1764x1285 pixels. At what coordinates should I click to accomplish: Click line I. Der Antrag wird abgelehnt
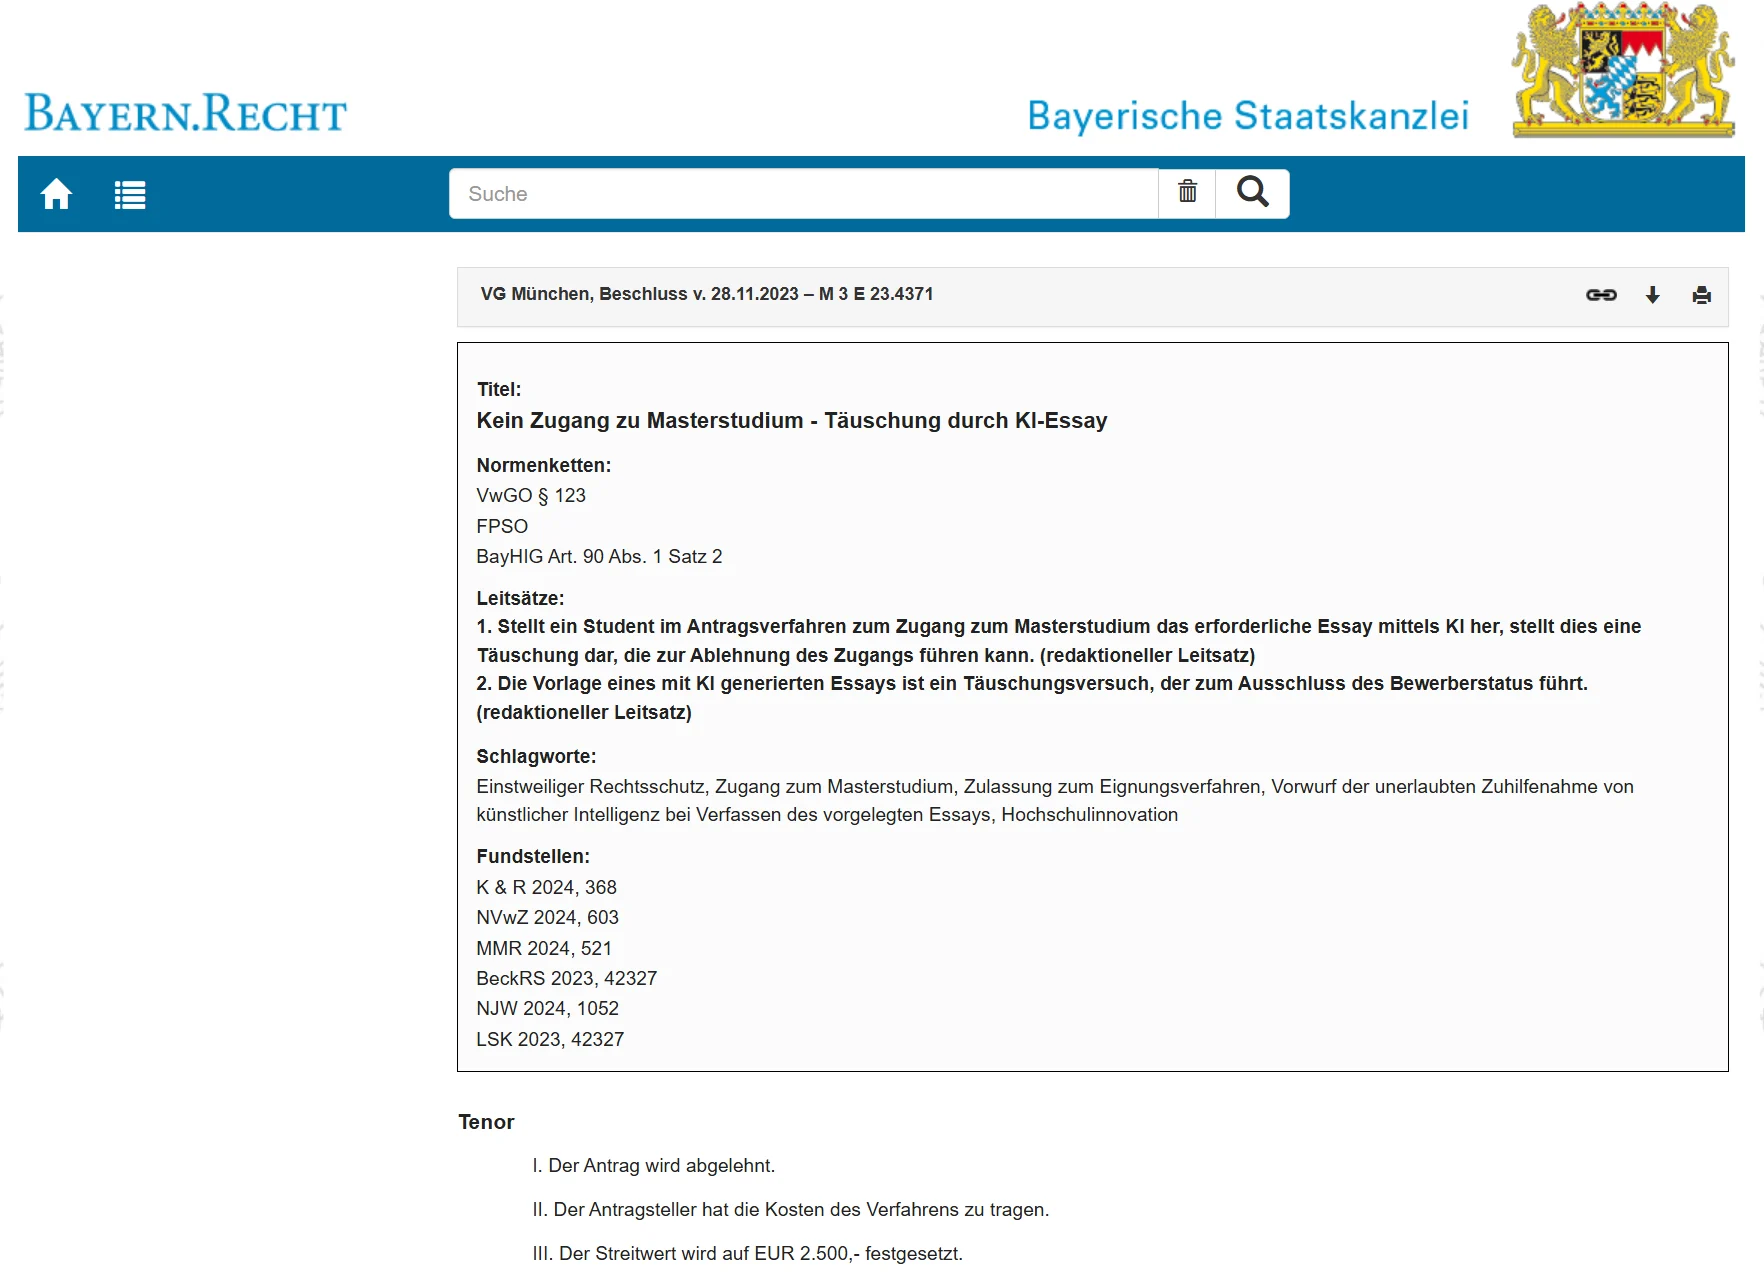point(653,1166)
